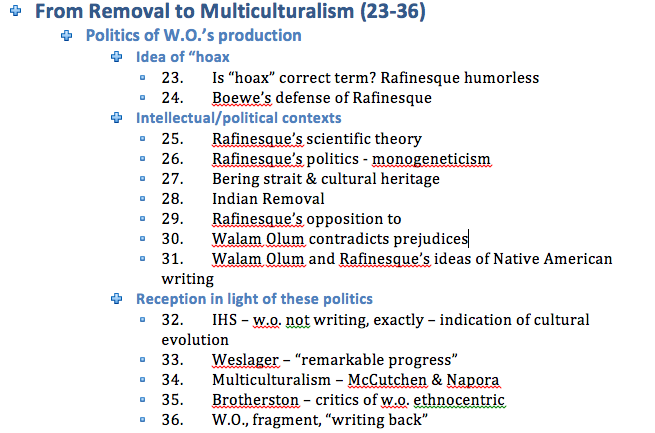Screen dimensions: 655x433
Task: Click misspelled word 'Boewe's' in item 24
Action: click(242, 98)
